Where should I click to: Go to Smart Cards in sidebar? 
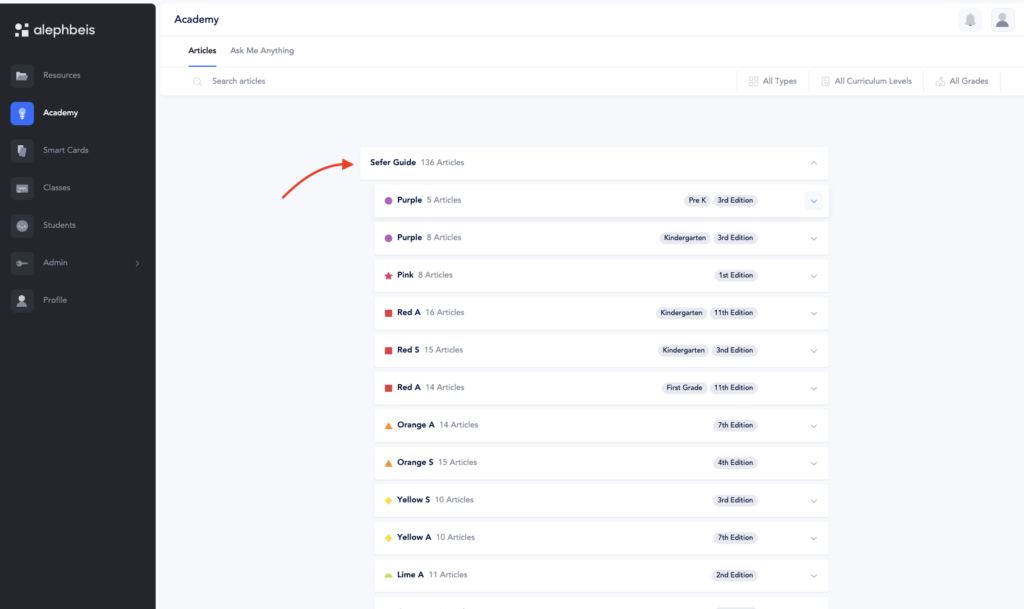pyautogui.click(x=66, y=150)
